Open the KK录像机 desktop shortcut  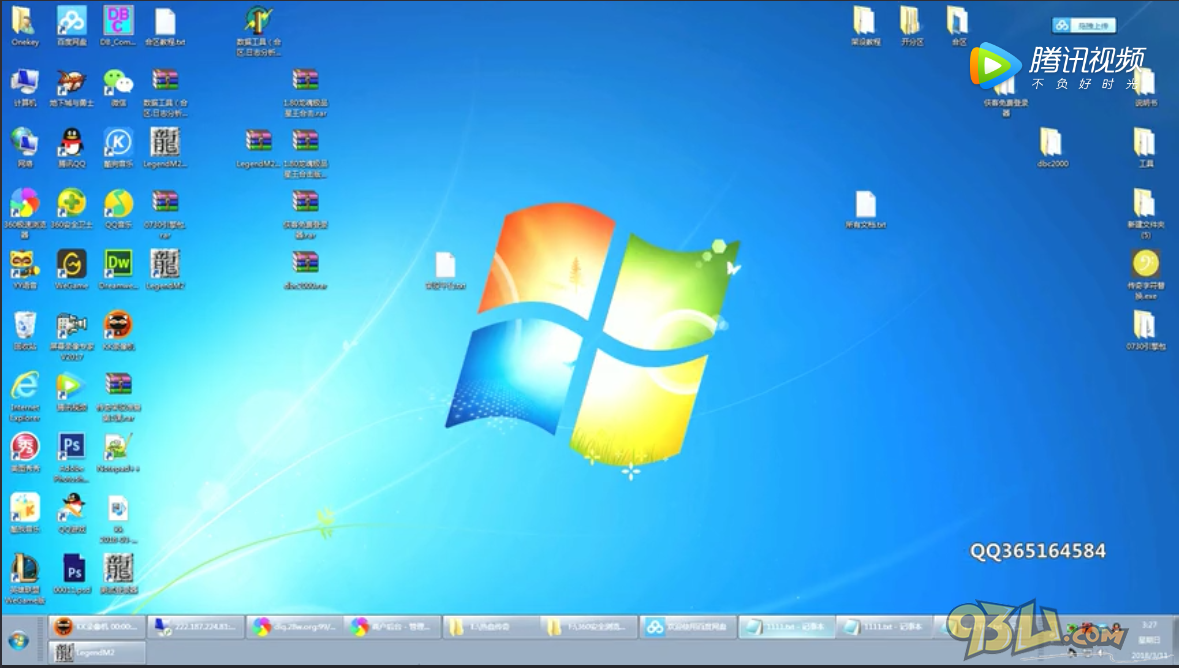point(118,331)
